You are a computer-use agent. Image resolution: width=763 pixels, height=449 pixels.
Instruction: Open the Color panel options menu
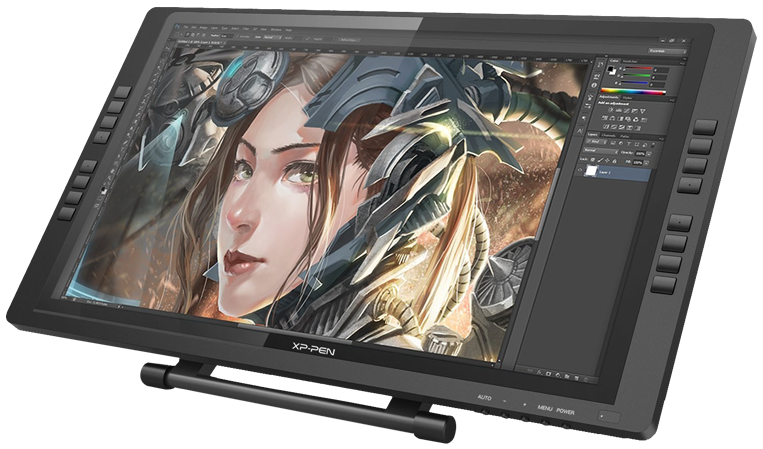(x=682, y=63)
